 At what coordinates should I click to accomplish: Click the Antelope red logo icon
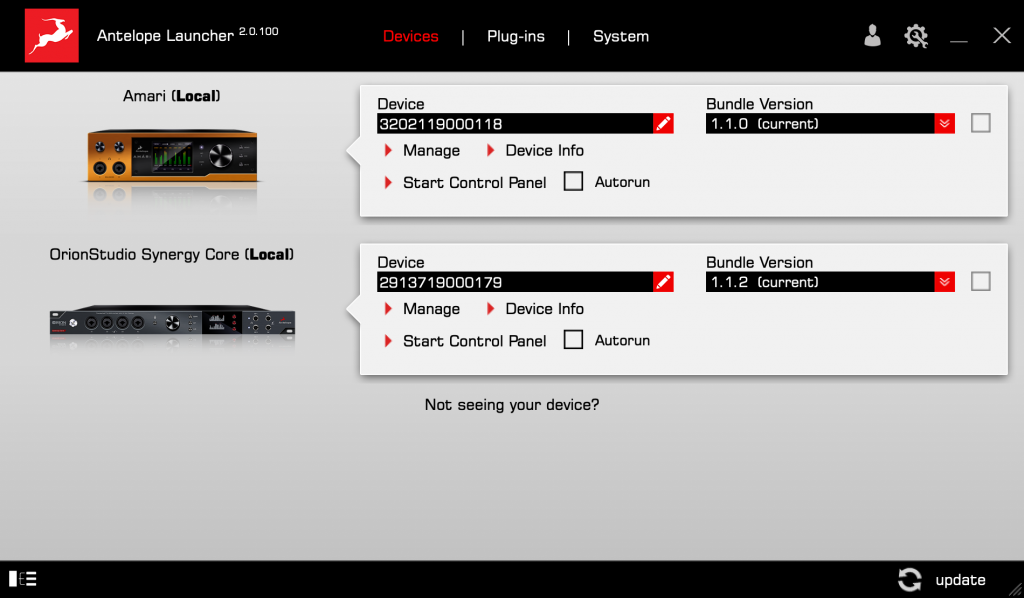coord(52,35)
